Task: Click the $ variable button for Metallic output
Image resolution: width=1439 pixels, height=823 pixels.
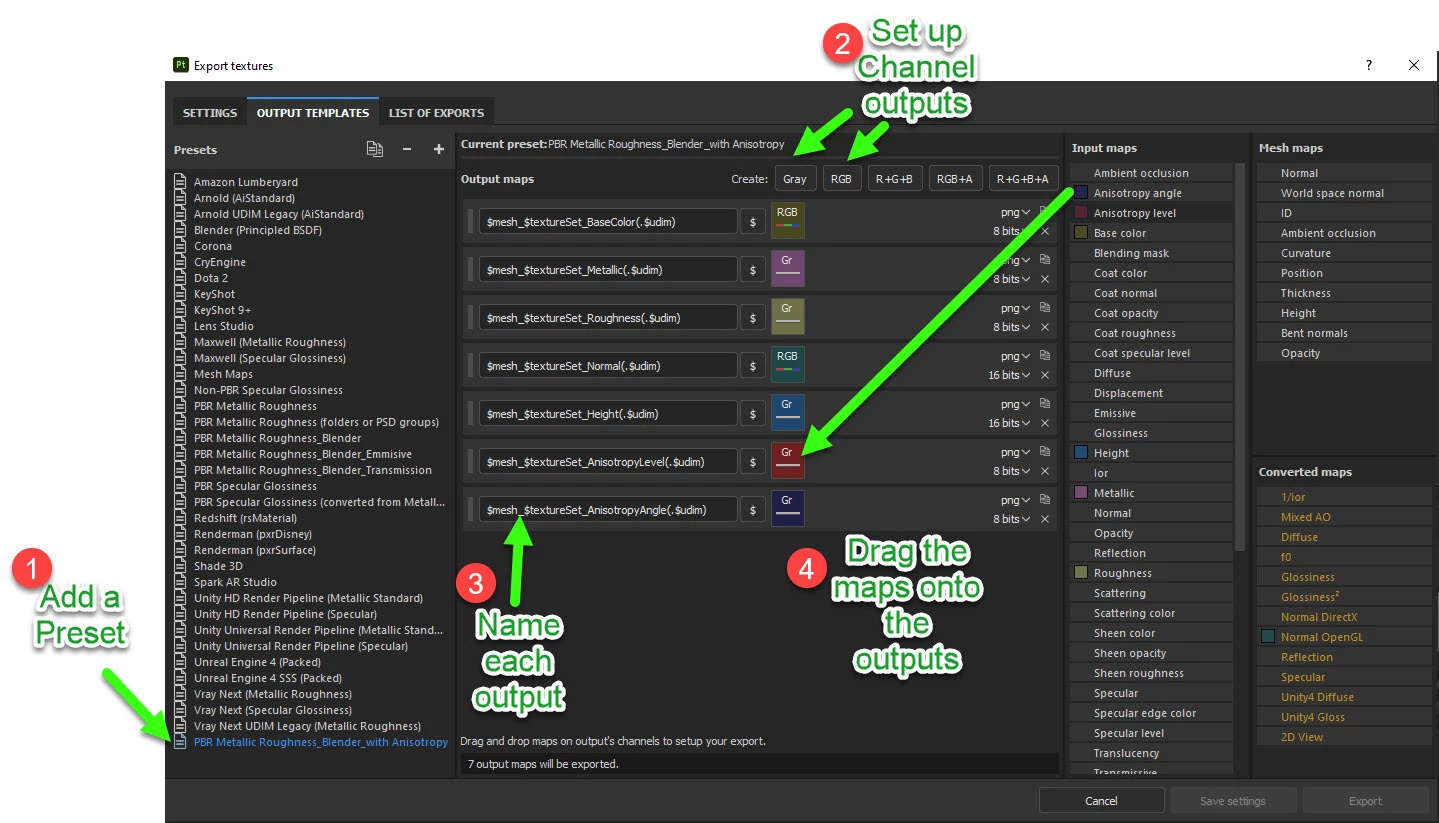Action: tap(752, 270)
